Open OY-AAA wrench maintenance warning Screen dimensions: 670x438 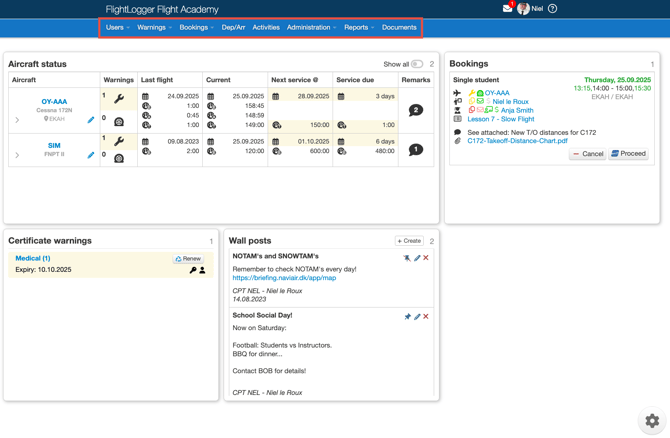pyautogui.click(x=119, y=99)
